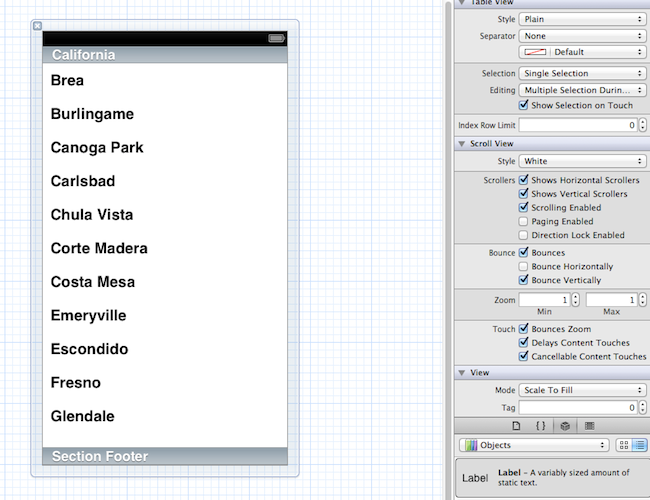This screenshot has width=650, height=500.
Task: Disable Scrolling Enabled checkbox
Action: pos(524,207)
